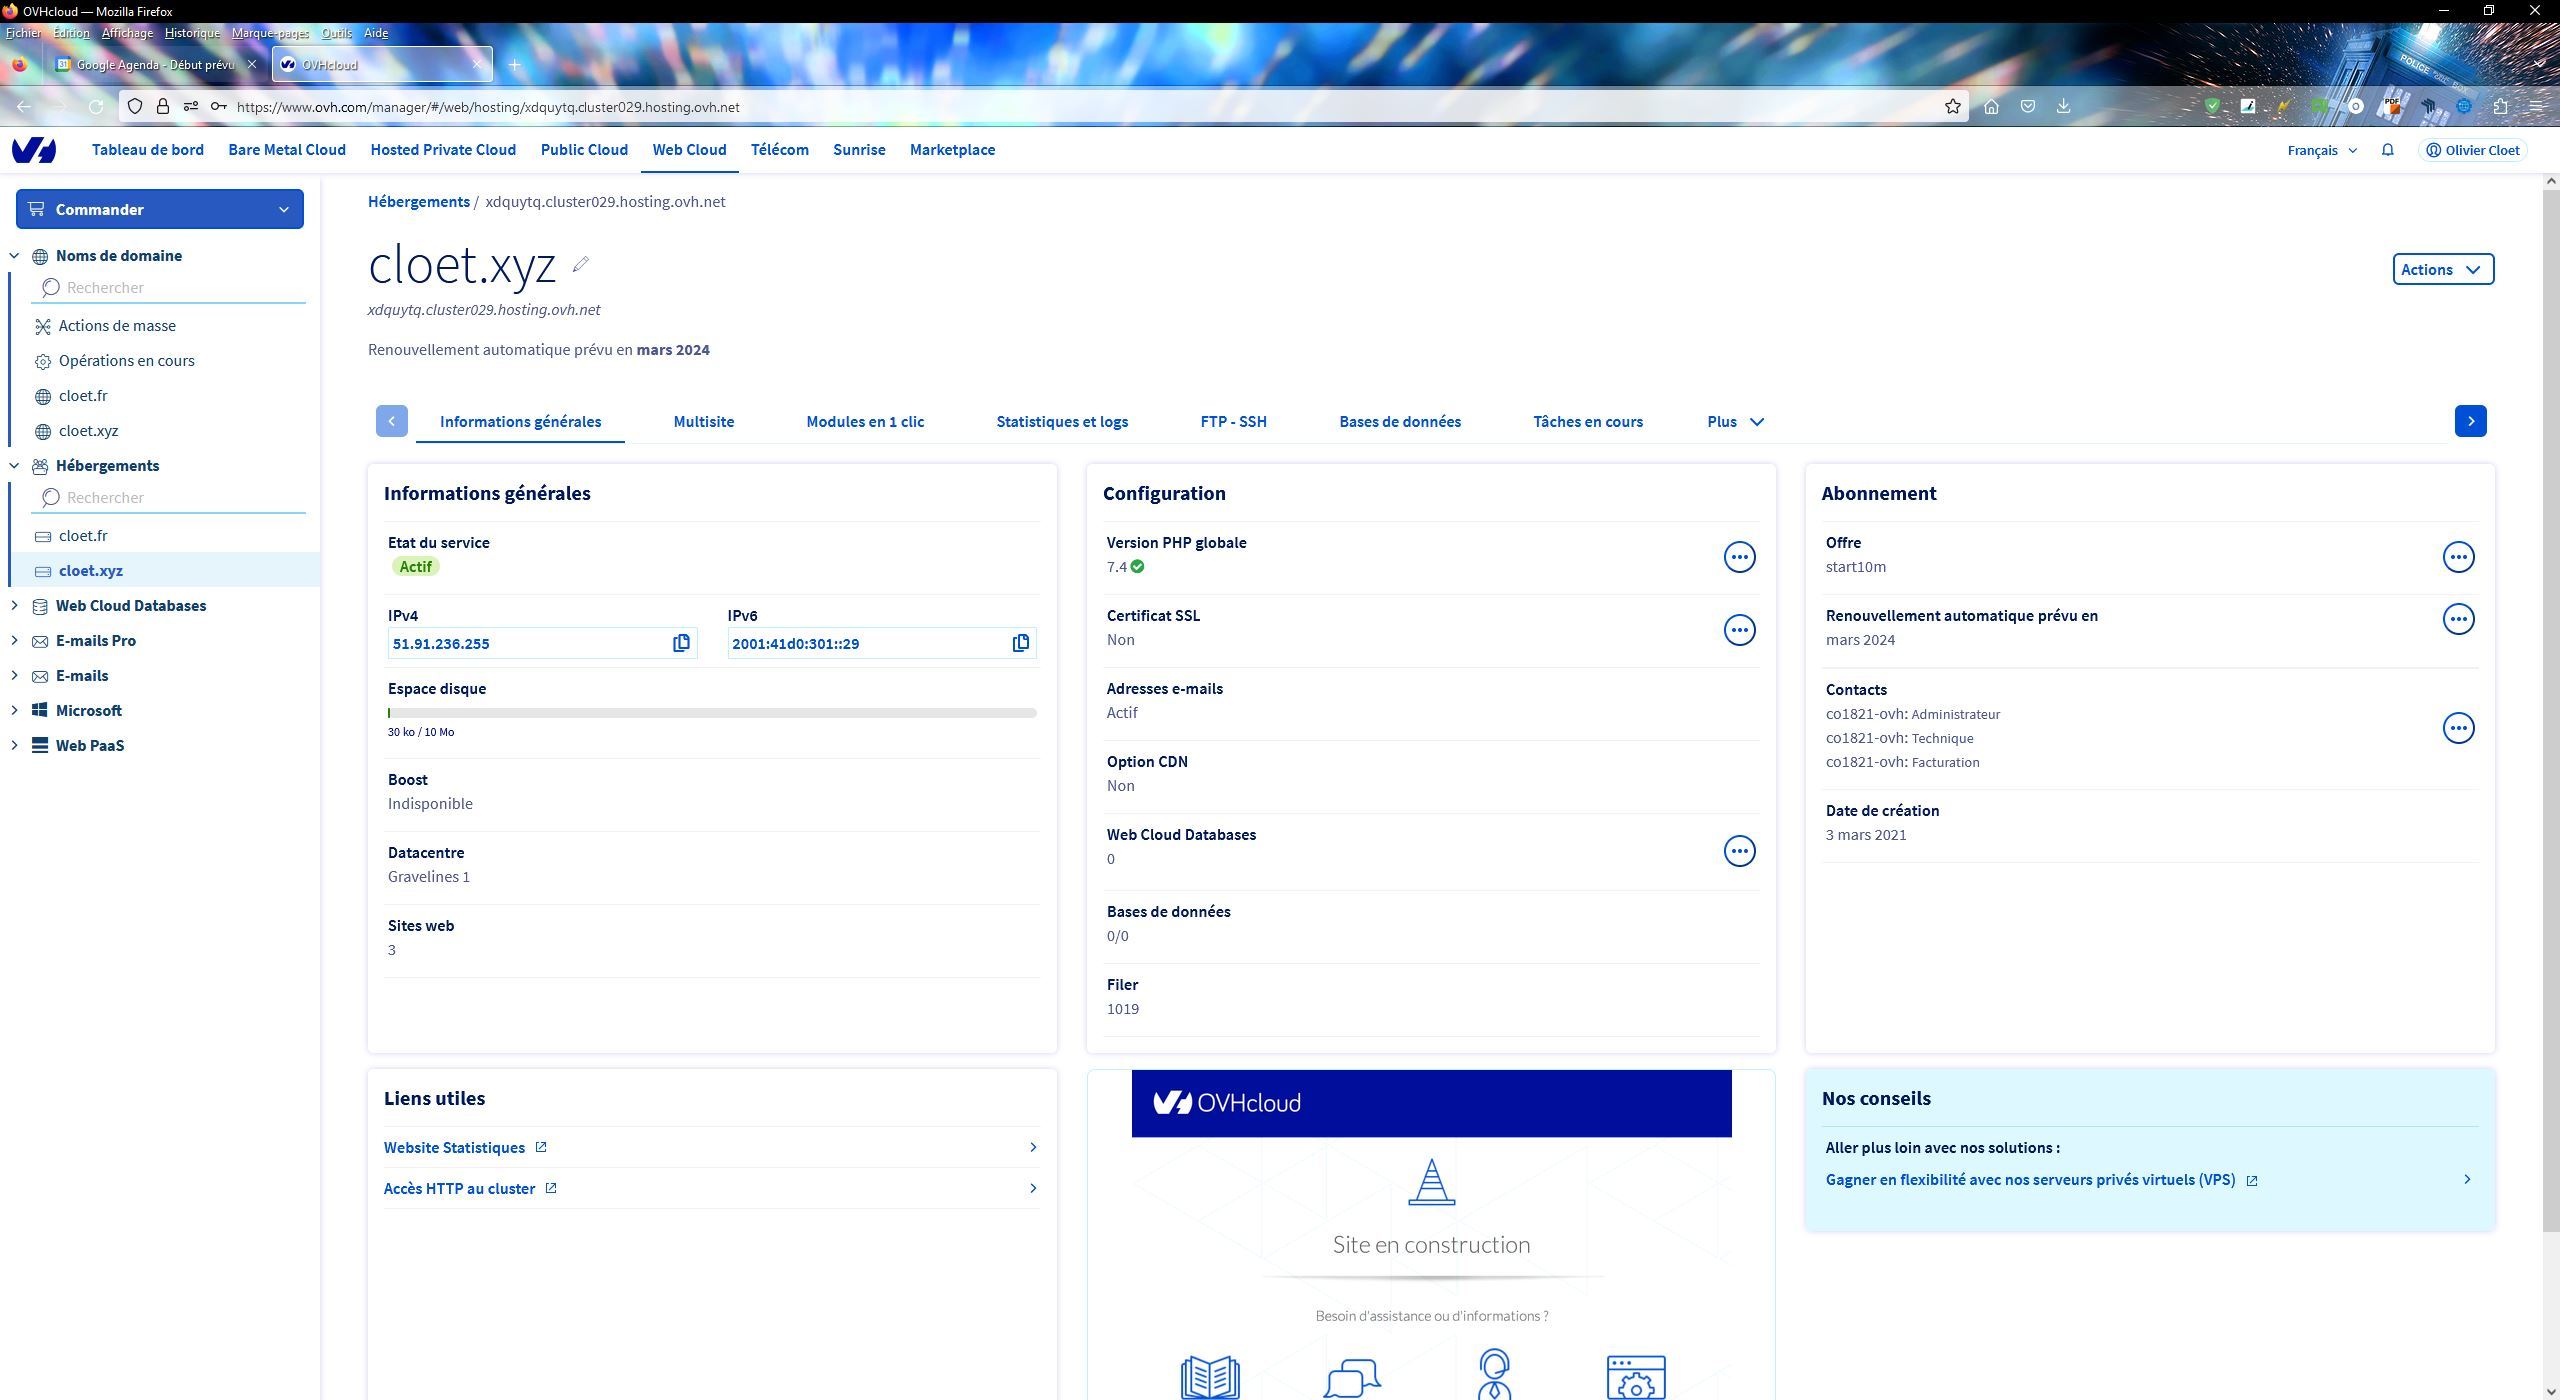Viewport: 2560px width, 1400px height.
Task: Open options menu for Version PHP globale
Action: 1739,557
